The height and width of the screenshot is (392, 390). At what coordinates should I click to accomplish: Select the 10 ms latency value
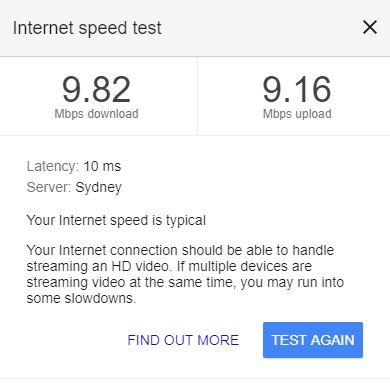pos(102,166)
